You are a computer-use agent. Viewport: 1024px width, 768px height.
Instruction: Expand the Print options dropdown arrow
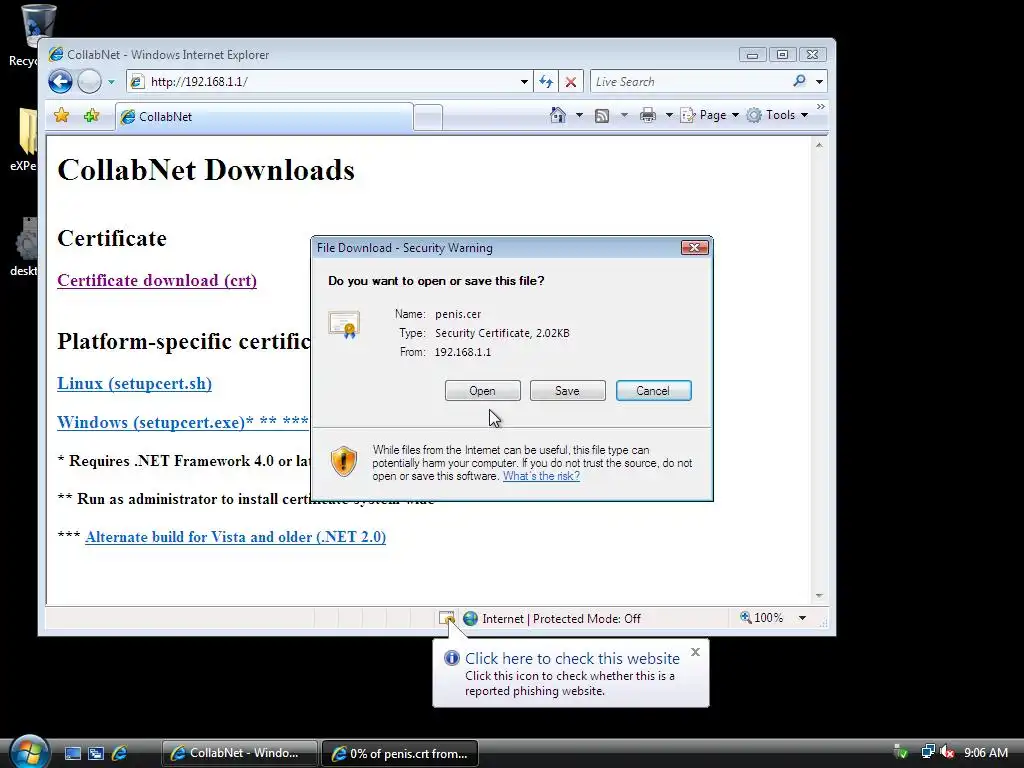point(669,116)
